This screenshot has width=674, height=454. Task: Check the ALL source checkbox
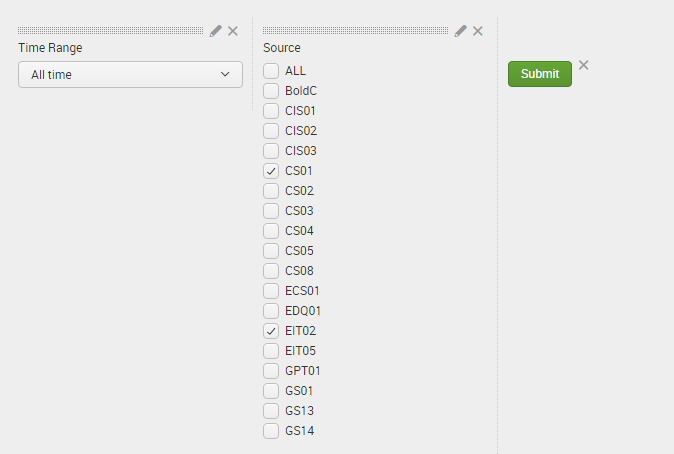271,71
